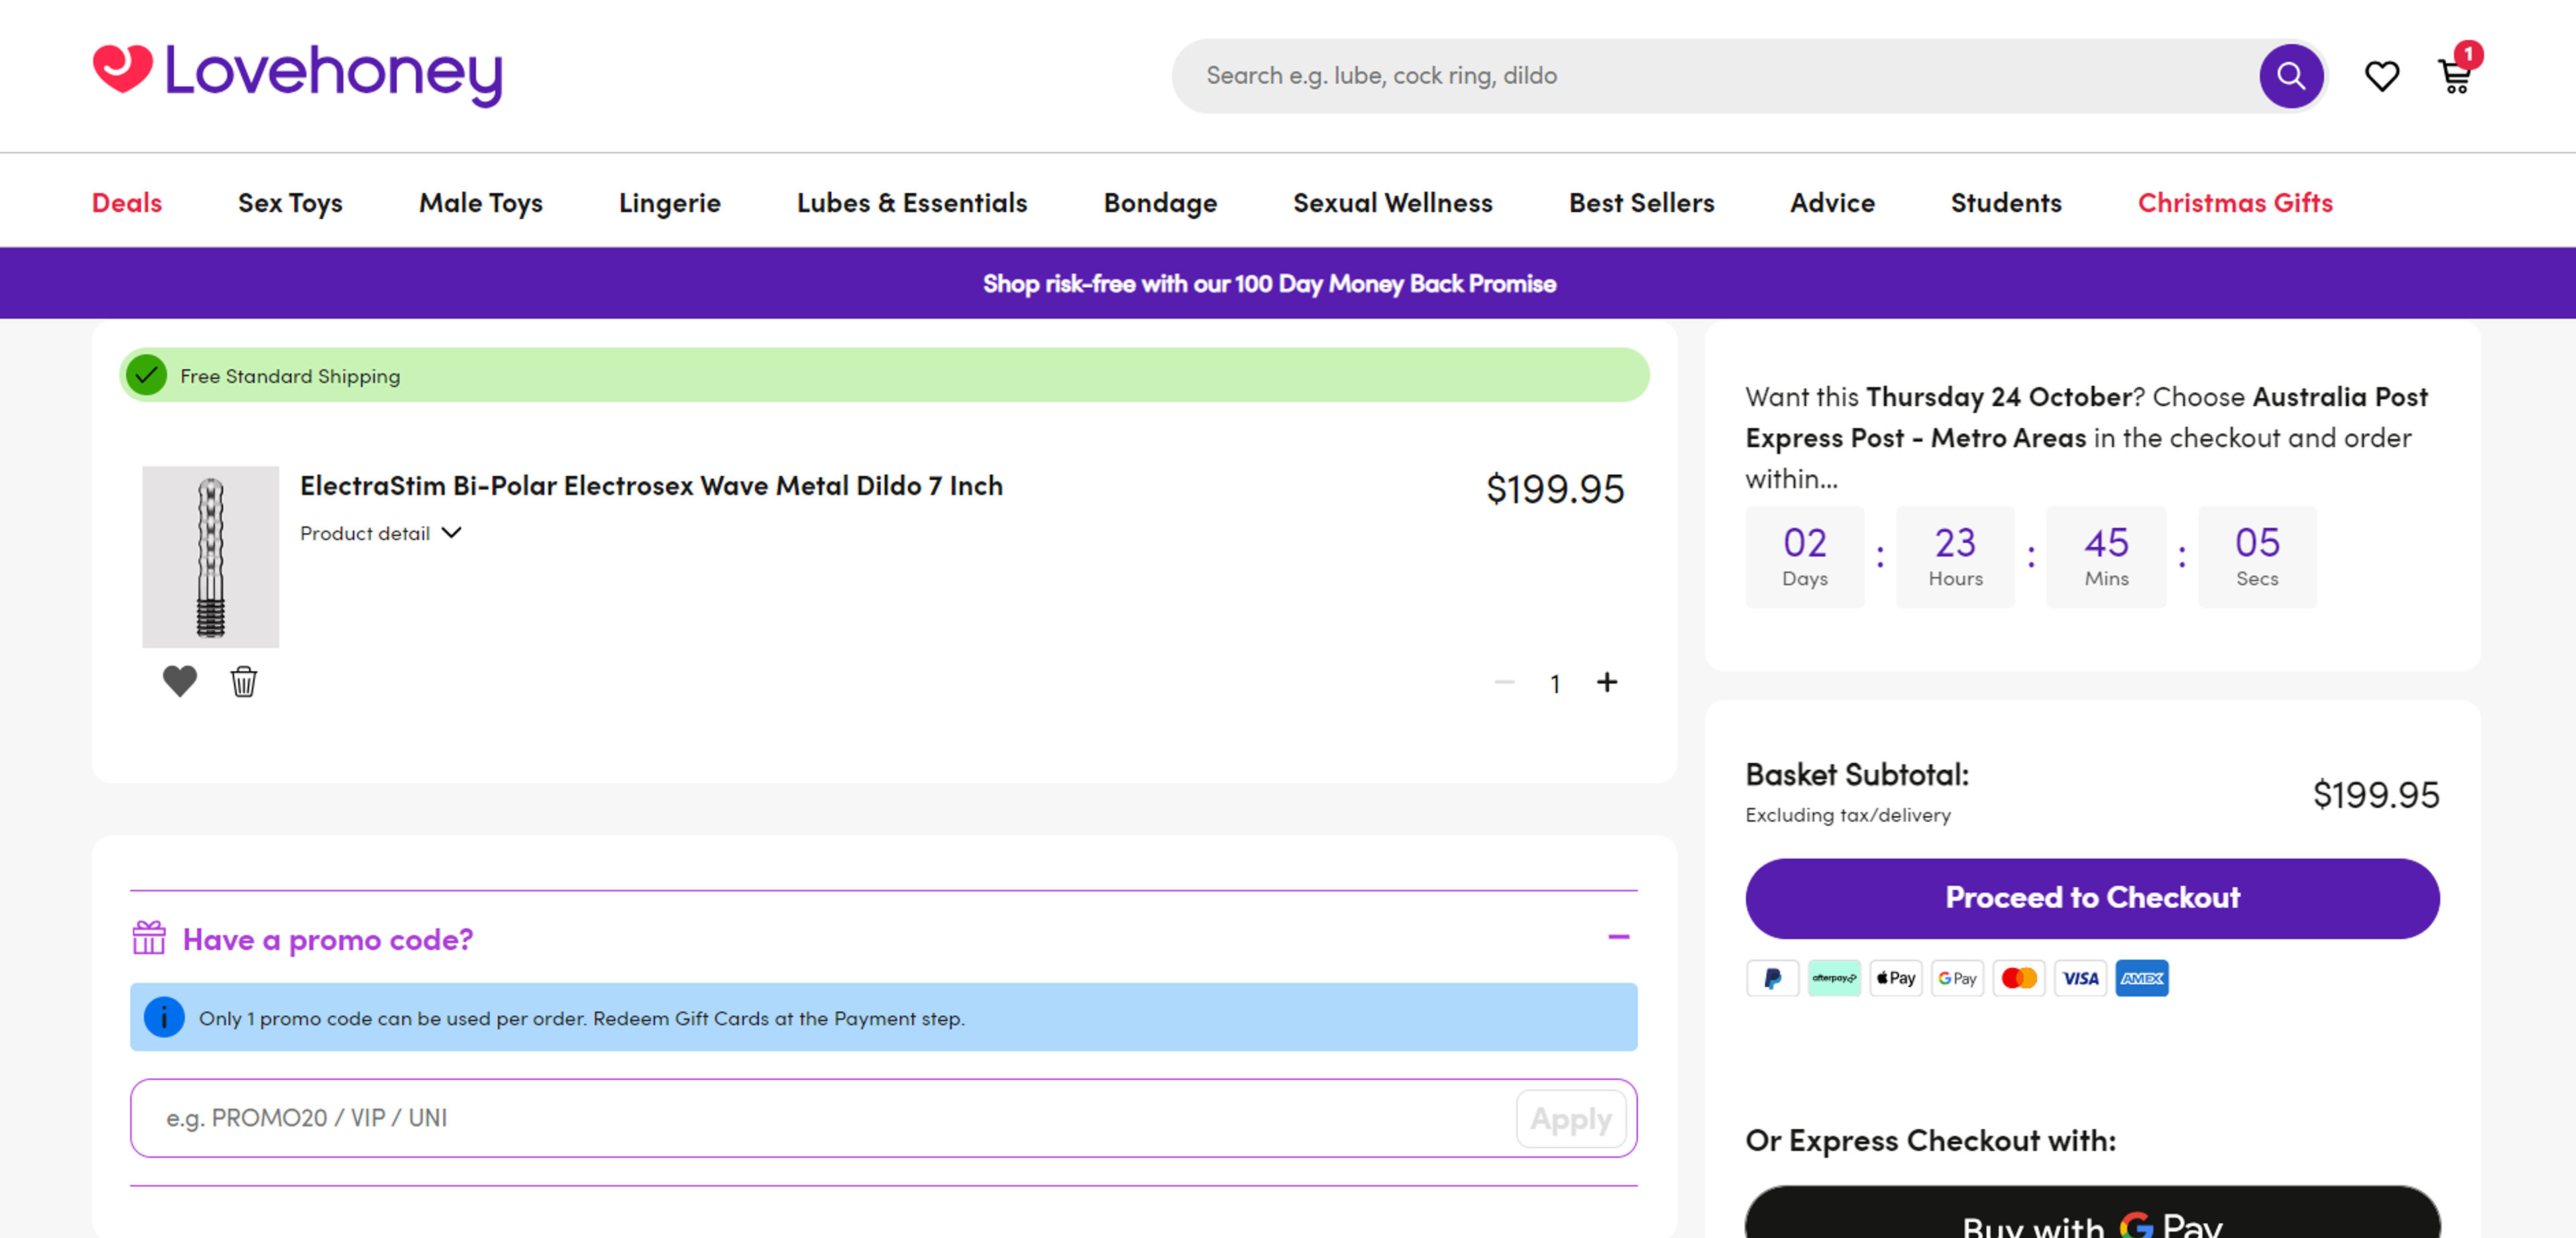
Task: Click the basket subtotal amount $199.95
Action: point(2376,795)
